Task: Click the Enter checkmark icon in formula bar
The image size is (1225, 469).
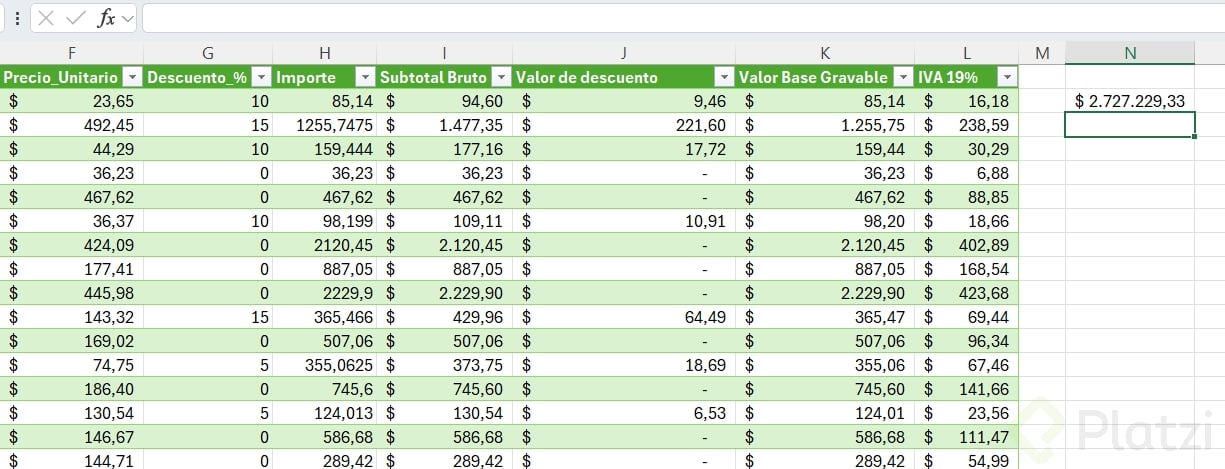Action: [75, 18]
